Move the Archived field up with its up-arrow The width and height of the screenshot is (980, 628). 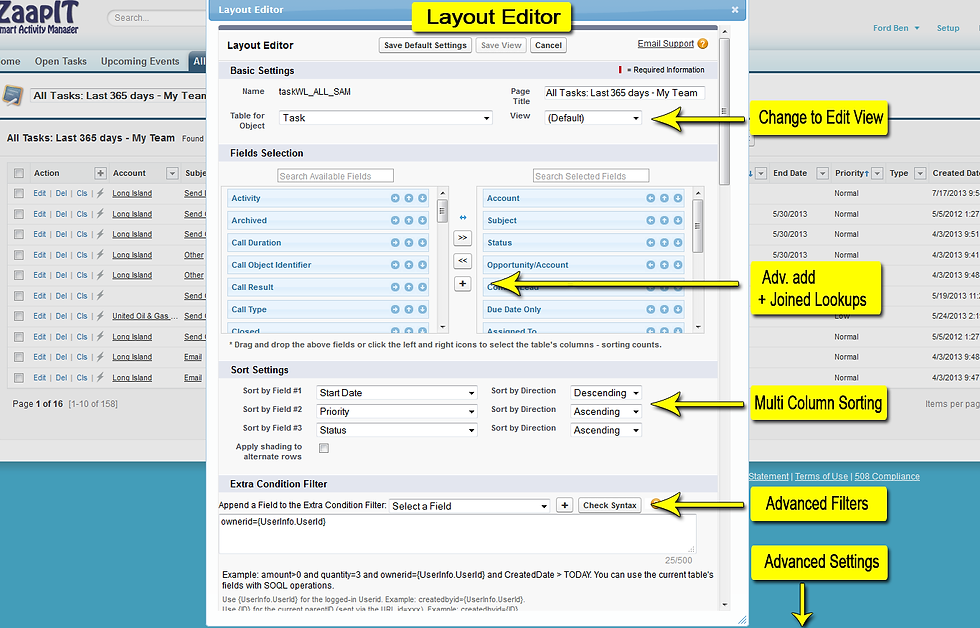tap(409, 221)
